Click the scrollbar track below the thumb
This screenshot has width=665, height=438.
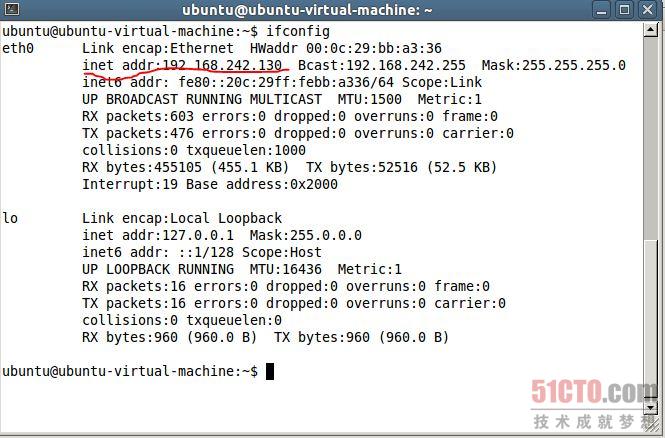[x=651, y=318]
